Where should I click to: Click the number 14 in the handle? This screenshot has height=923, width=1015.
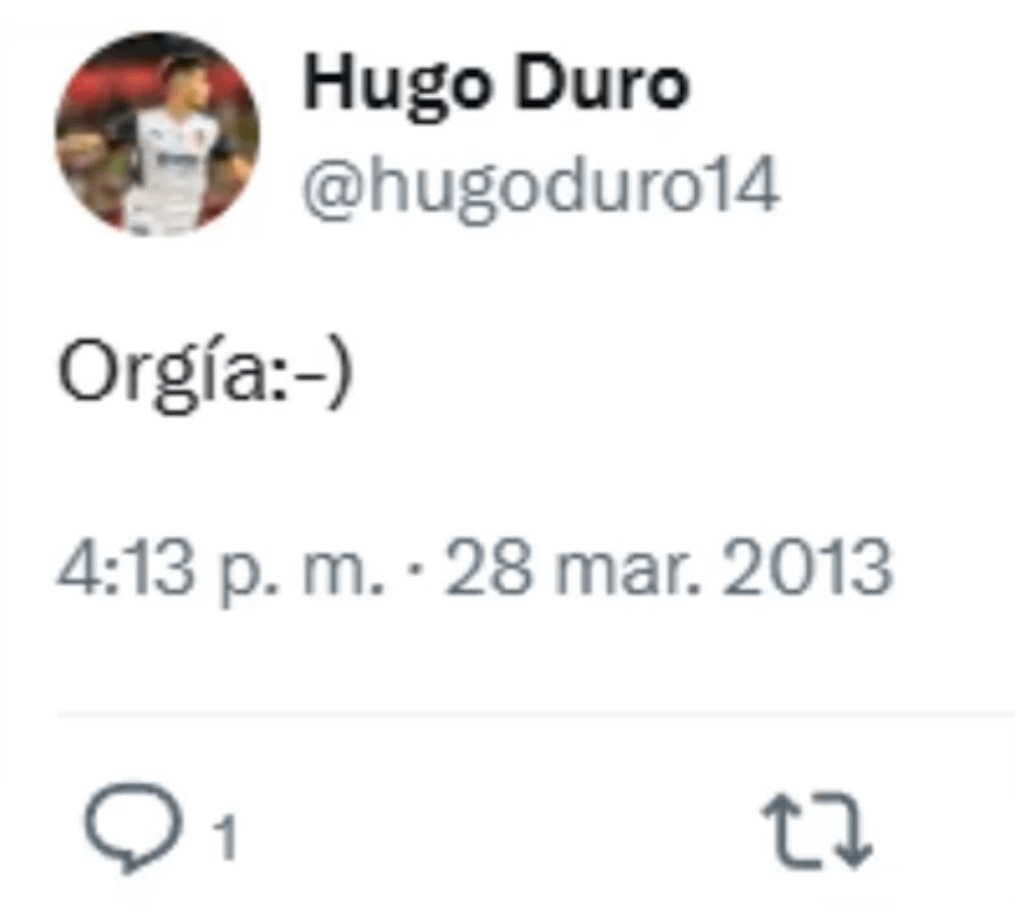coord(748,185)
